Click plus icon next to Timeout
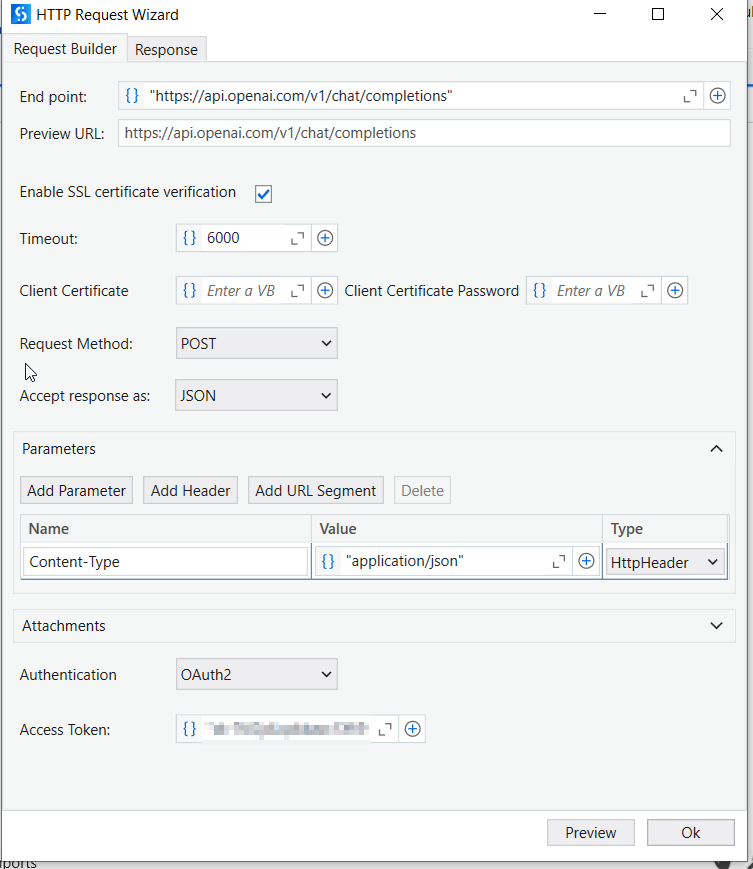753x869 pixels. 325,238
